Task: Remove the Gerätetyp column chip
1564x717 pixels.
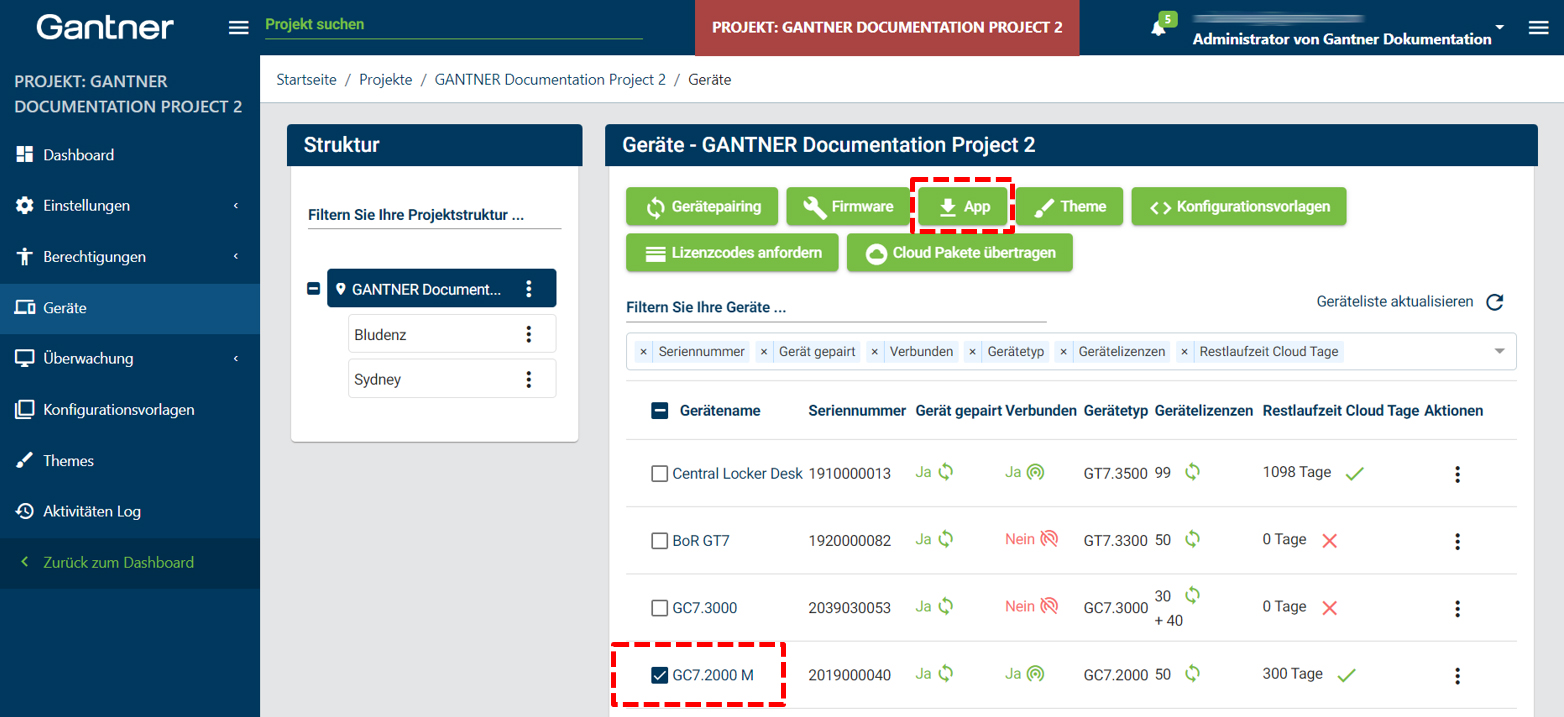Action: [x=972, y=352]
